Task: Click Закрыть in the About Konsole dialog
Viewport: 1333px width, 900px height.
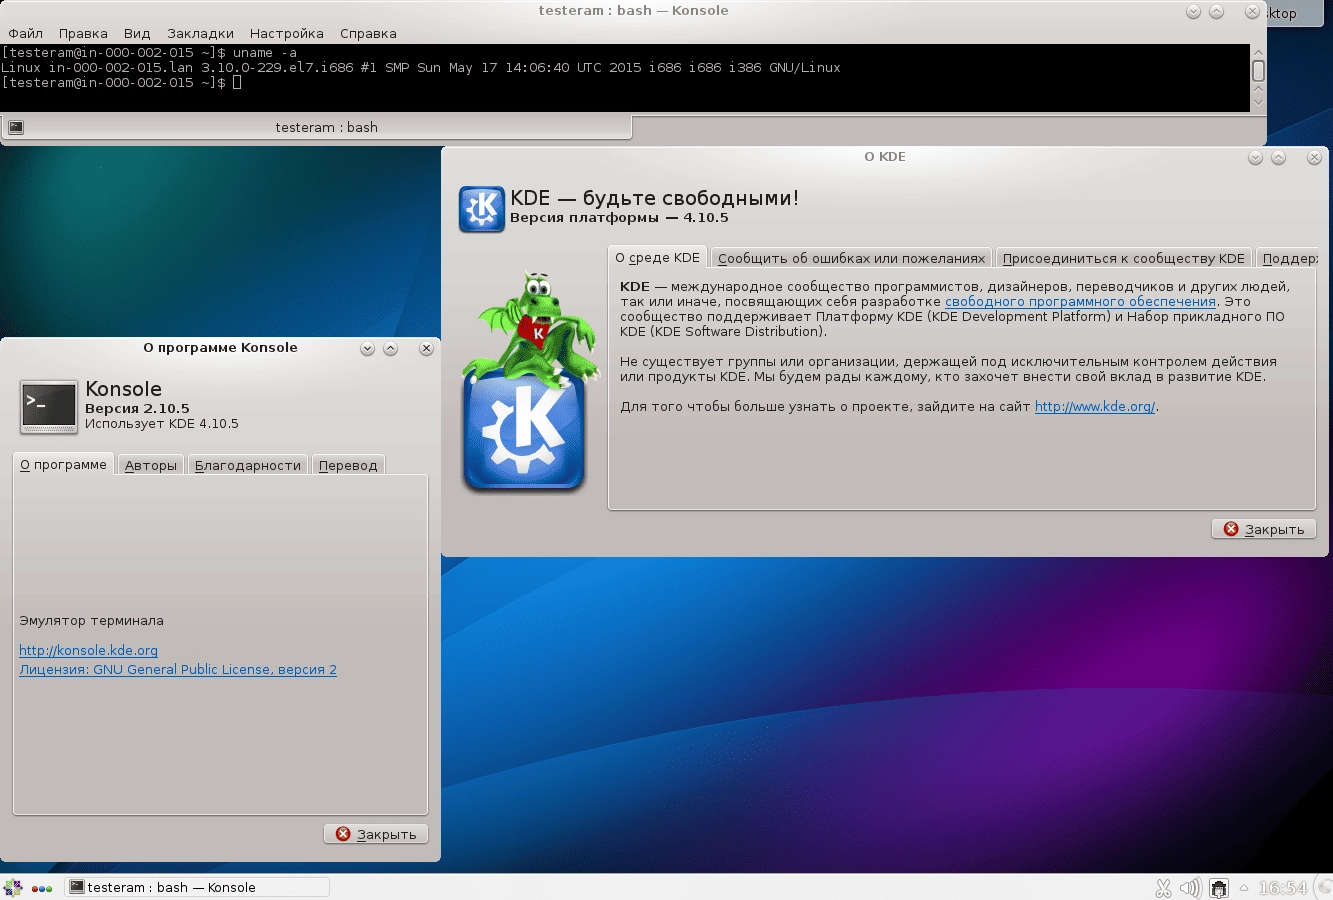Action: point(376,834)
